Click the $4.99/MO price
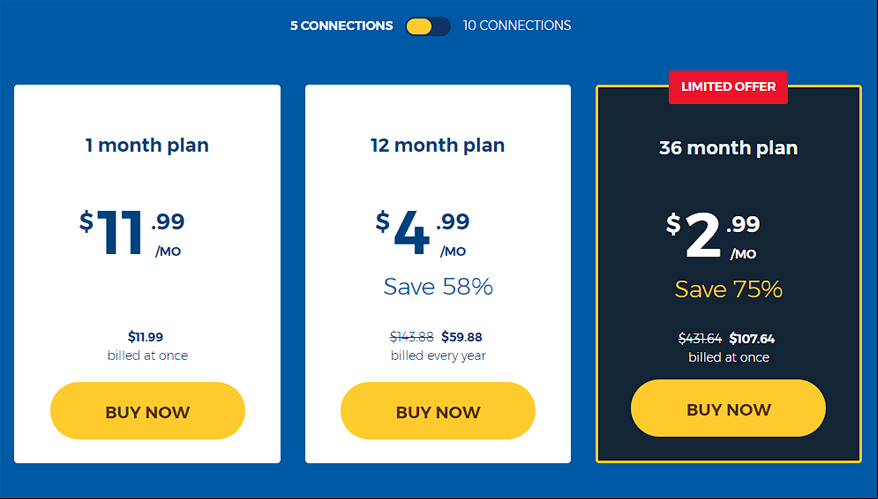Screen dimensions: 878x499 point(423,233)
